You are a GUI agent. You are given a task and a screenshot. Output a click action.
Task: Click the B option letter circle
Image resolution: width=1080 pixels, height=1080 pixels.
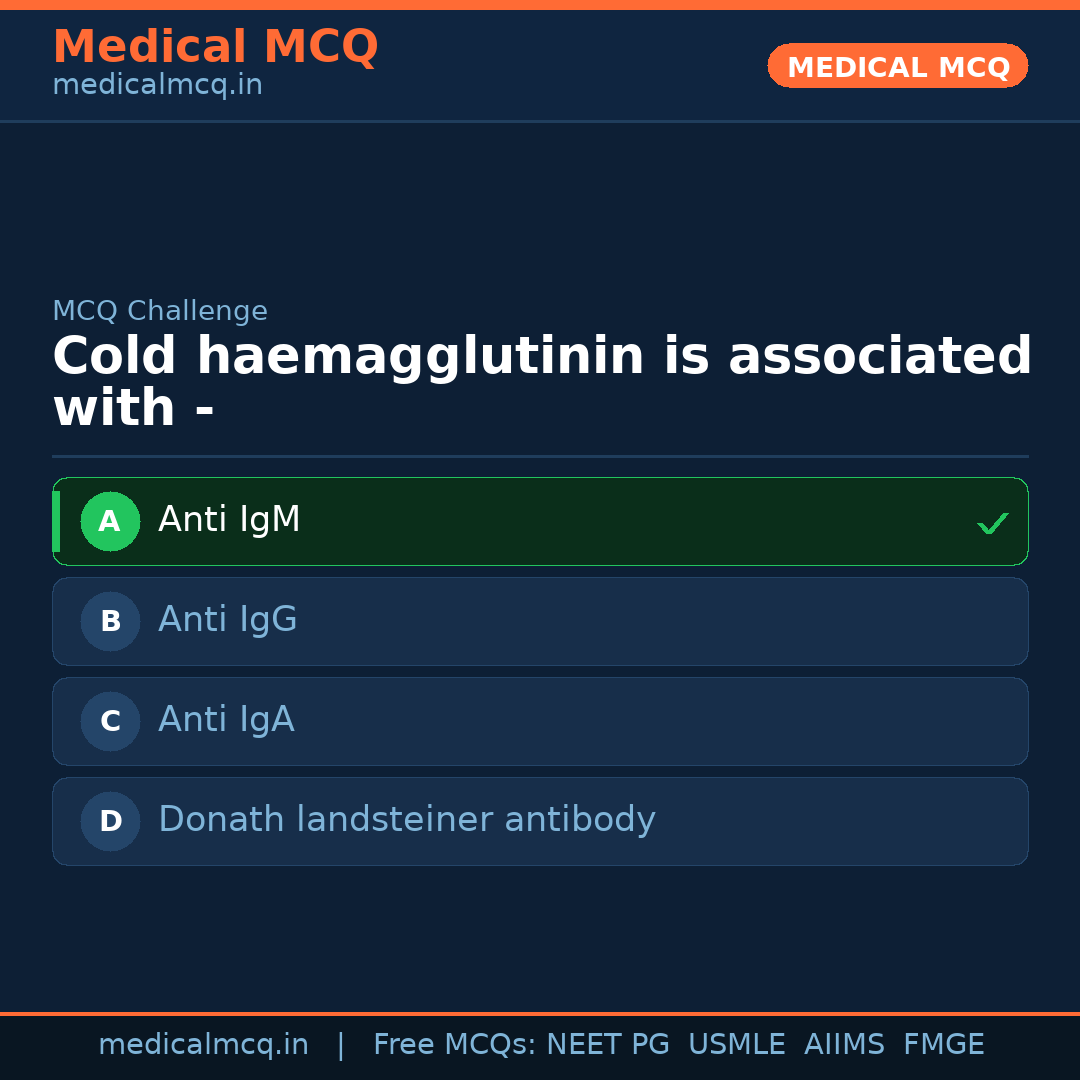[110, 621]
